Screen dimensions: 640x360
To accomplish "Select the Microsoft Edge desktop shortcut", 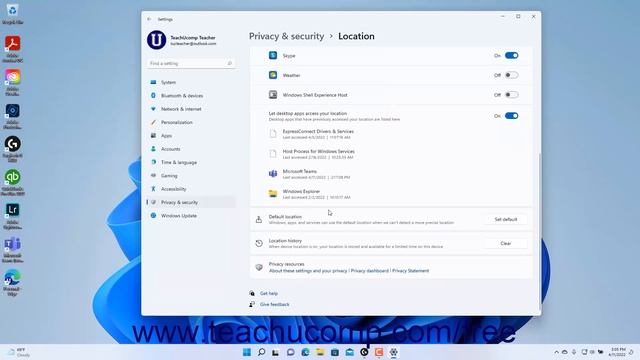I will click(13, 282).
